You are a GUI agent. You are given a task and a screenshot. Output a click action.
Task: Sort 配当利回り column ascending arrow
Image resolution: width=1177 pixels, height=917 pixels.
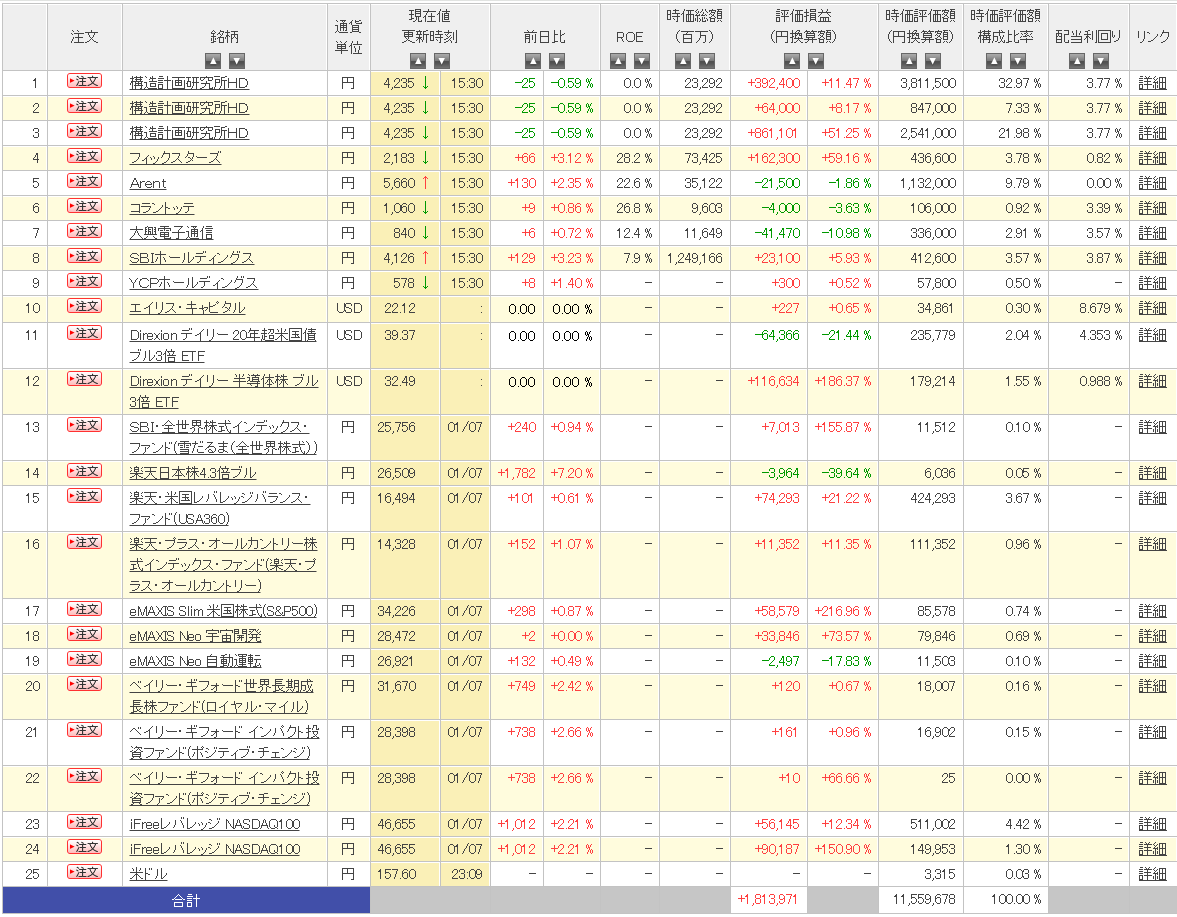coord(1077,61)
